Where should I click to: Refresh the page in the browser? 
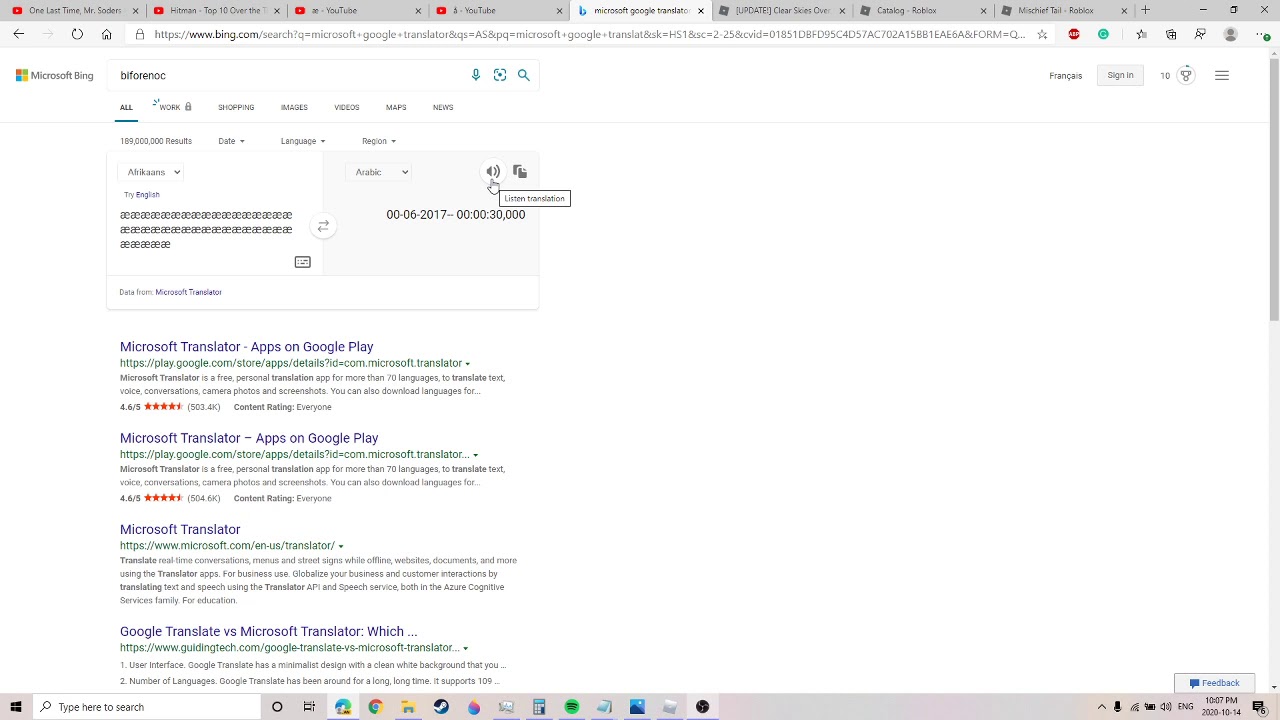tap(77, 34)
